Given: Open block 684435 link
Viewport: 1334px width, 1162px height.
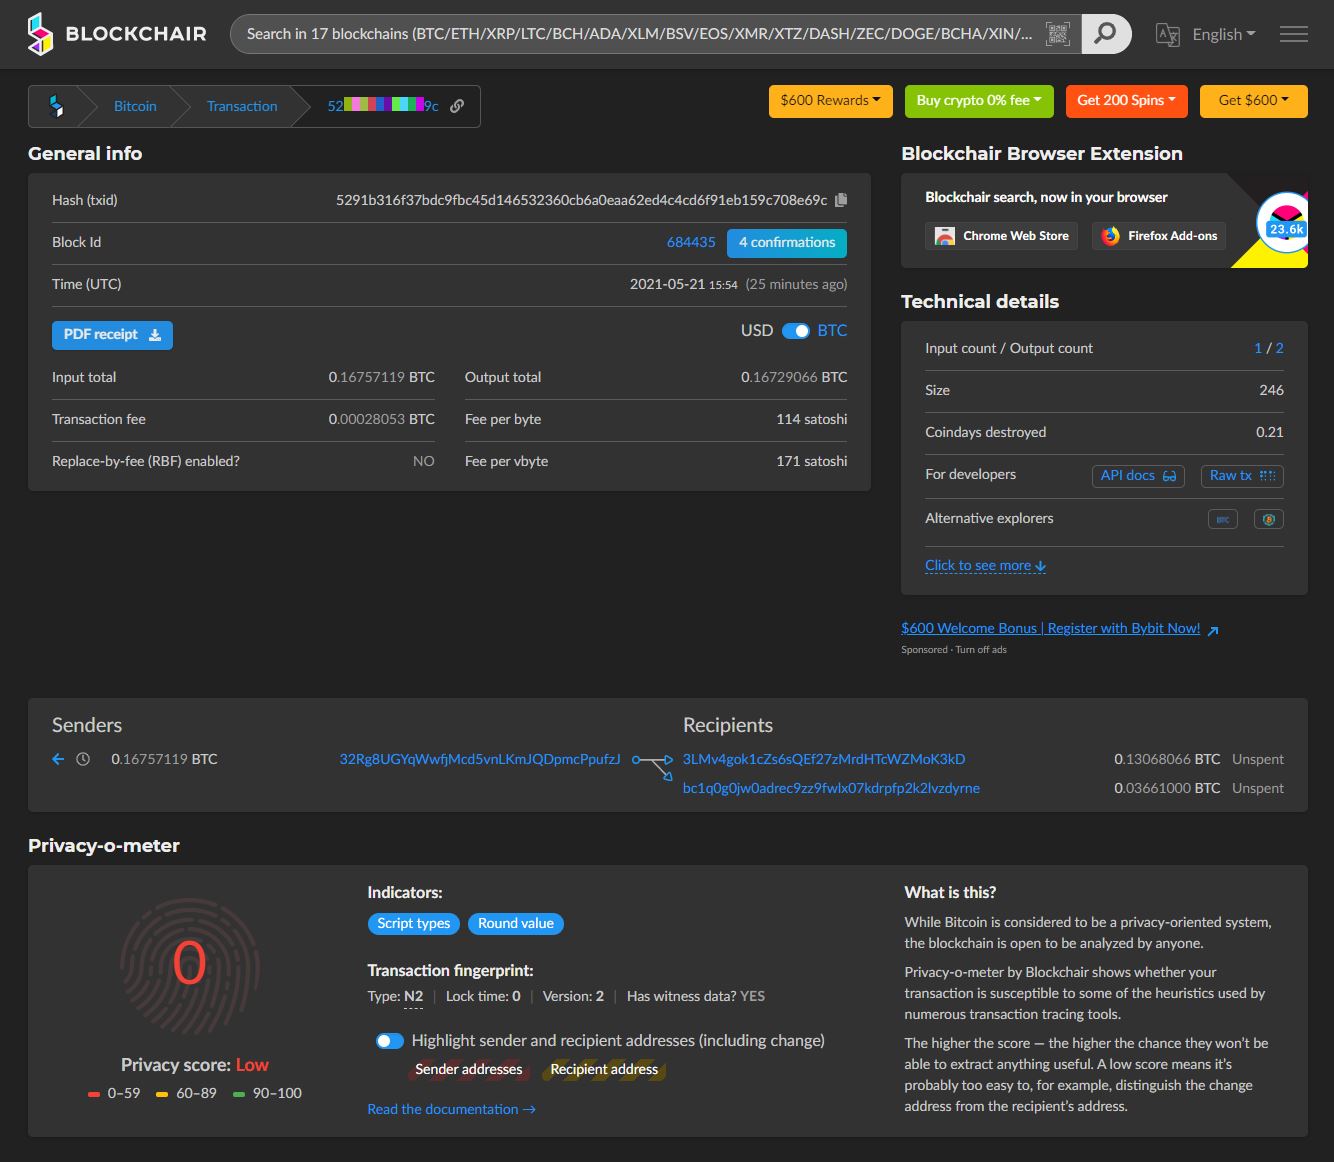Looking at the screenshot, I should 691,242.
